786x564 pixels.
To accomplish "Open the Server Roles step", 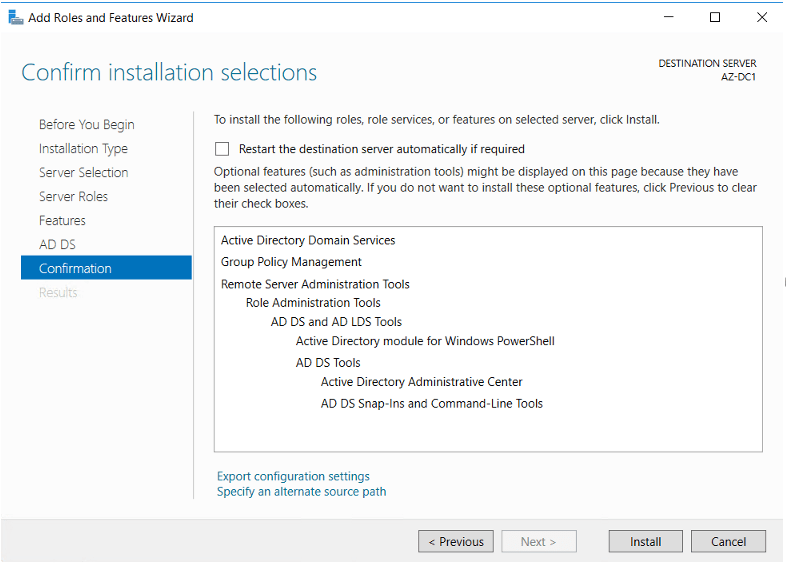I will coord(73,197).
